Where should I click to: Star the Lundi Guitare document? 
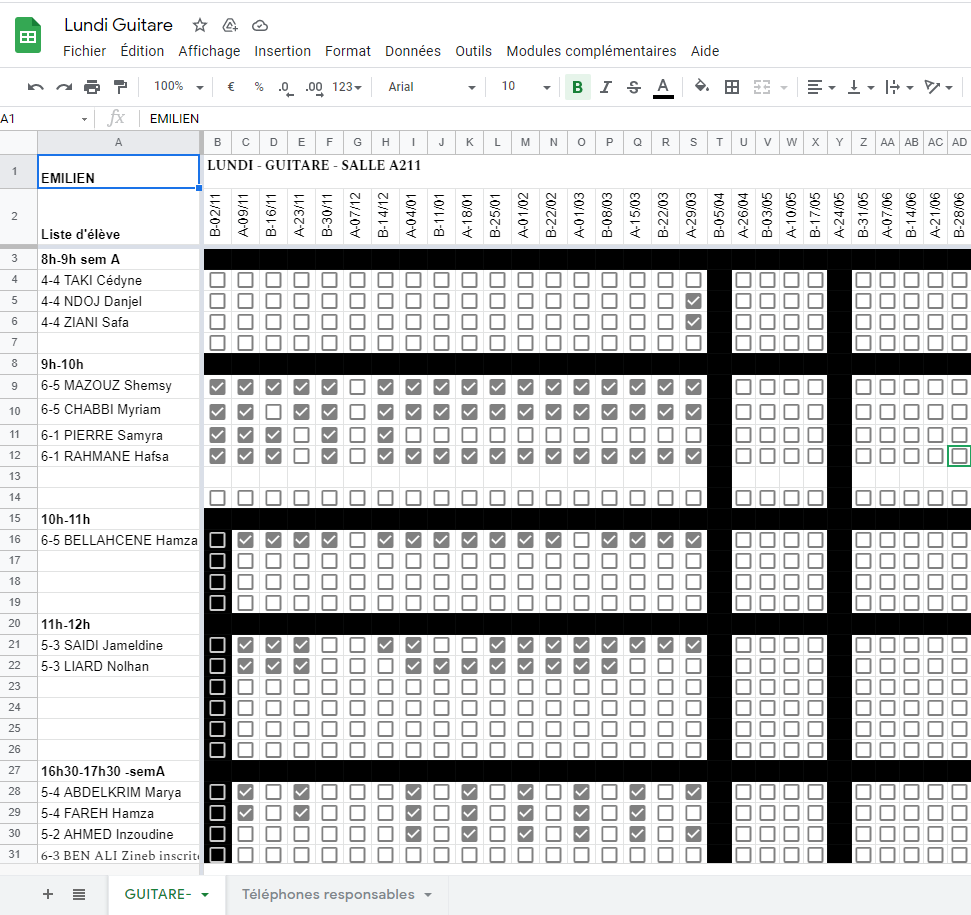[200, 25]
